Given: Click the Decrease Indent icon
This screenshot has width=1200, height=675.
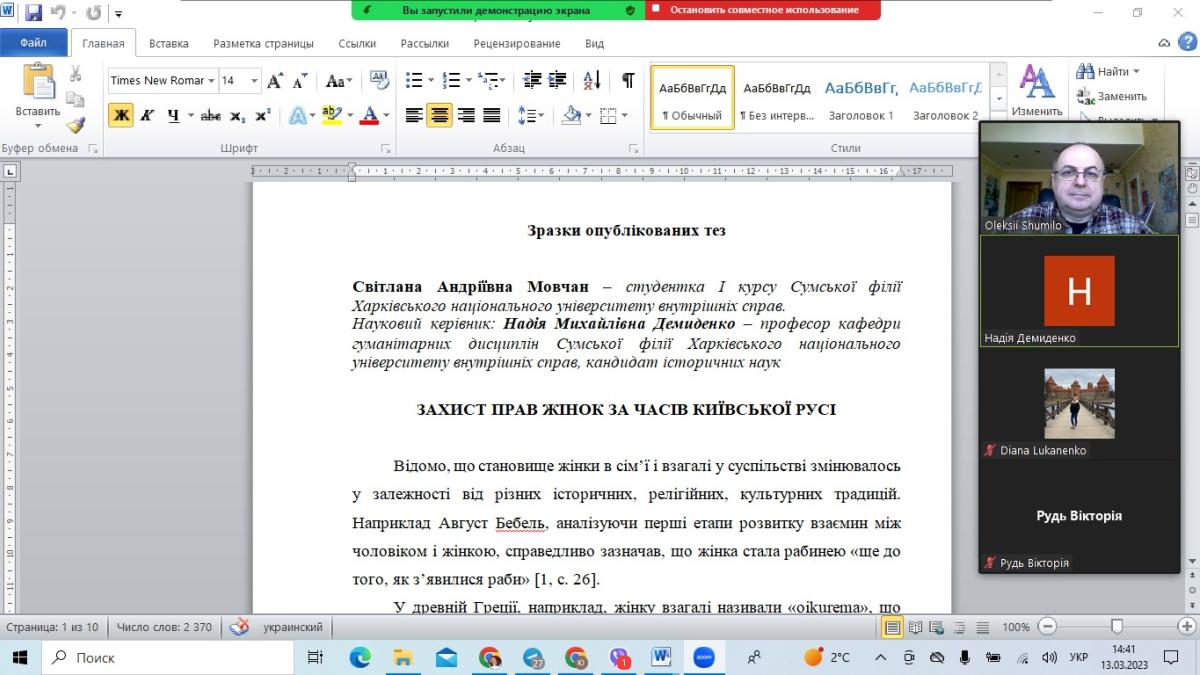Looking at the screenshot, I should [x=532, y=80].
